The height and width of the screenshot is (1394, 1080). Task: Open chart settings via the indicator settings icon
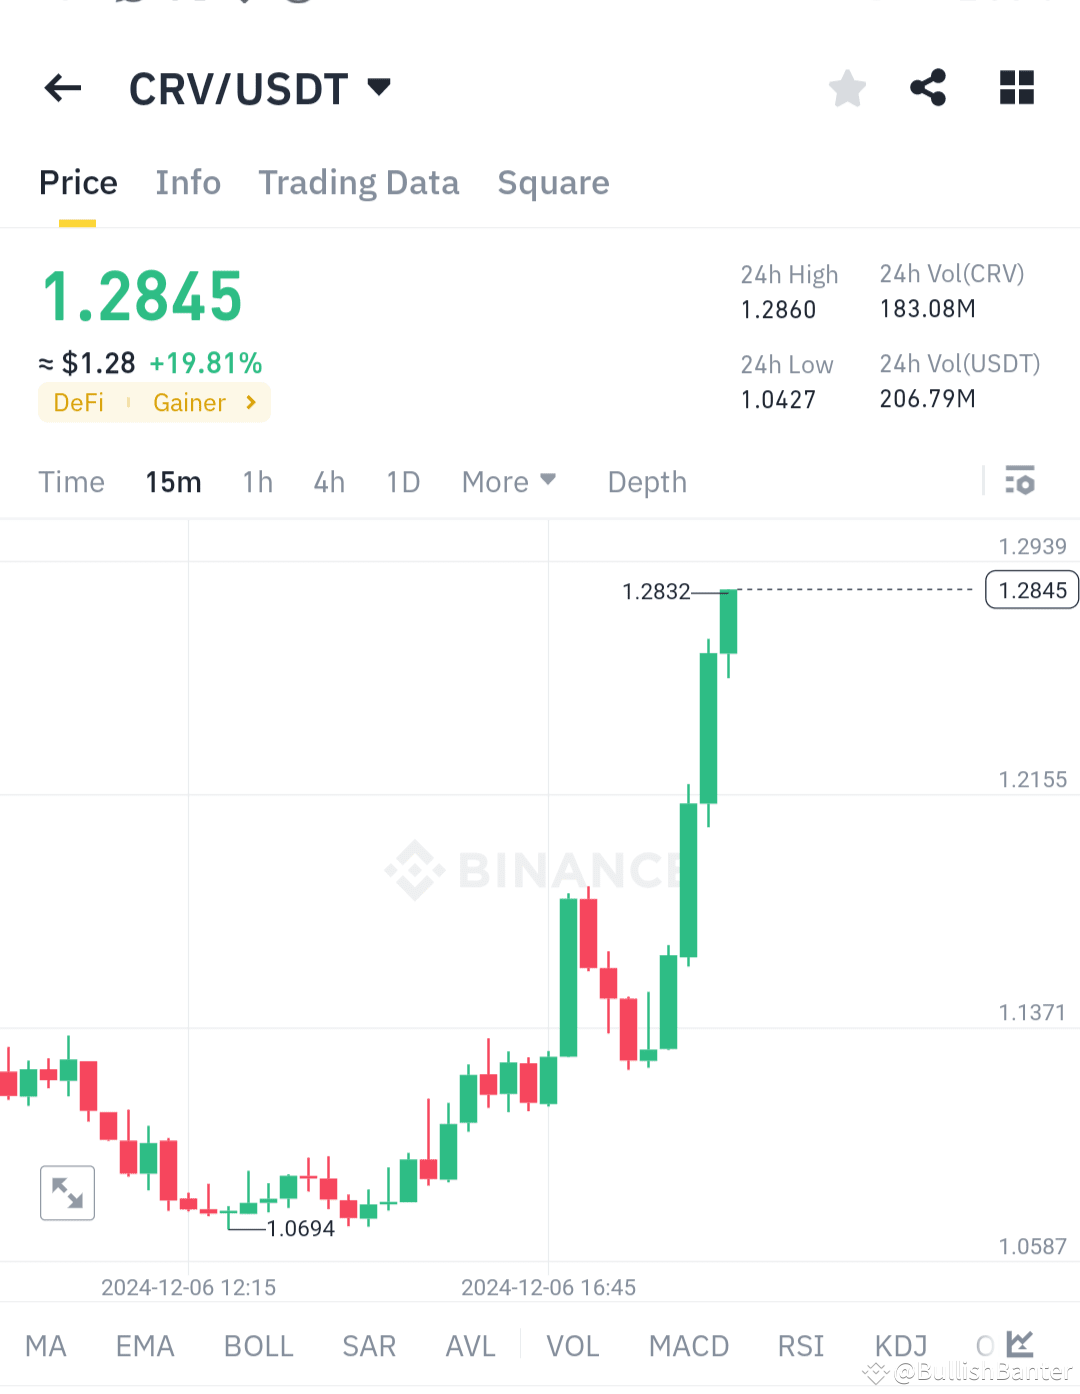(x=1021, y=481)
